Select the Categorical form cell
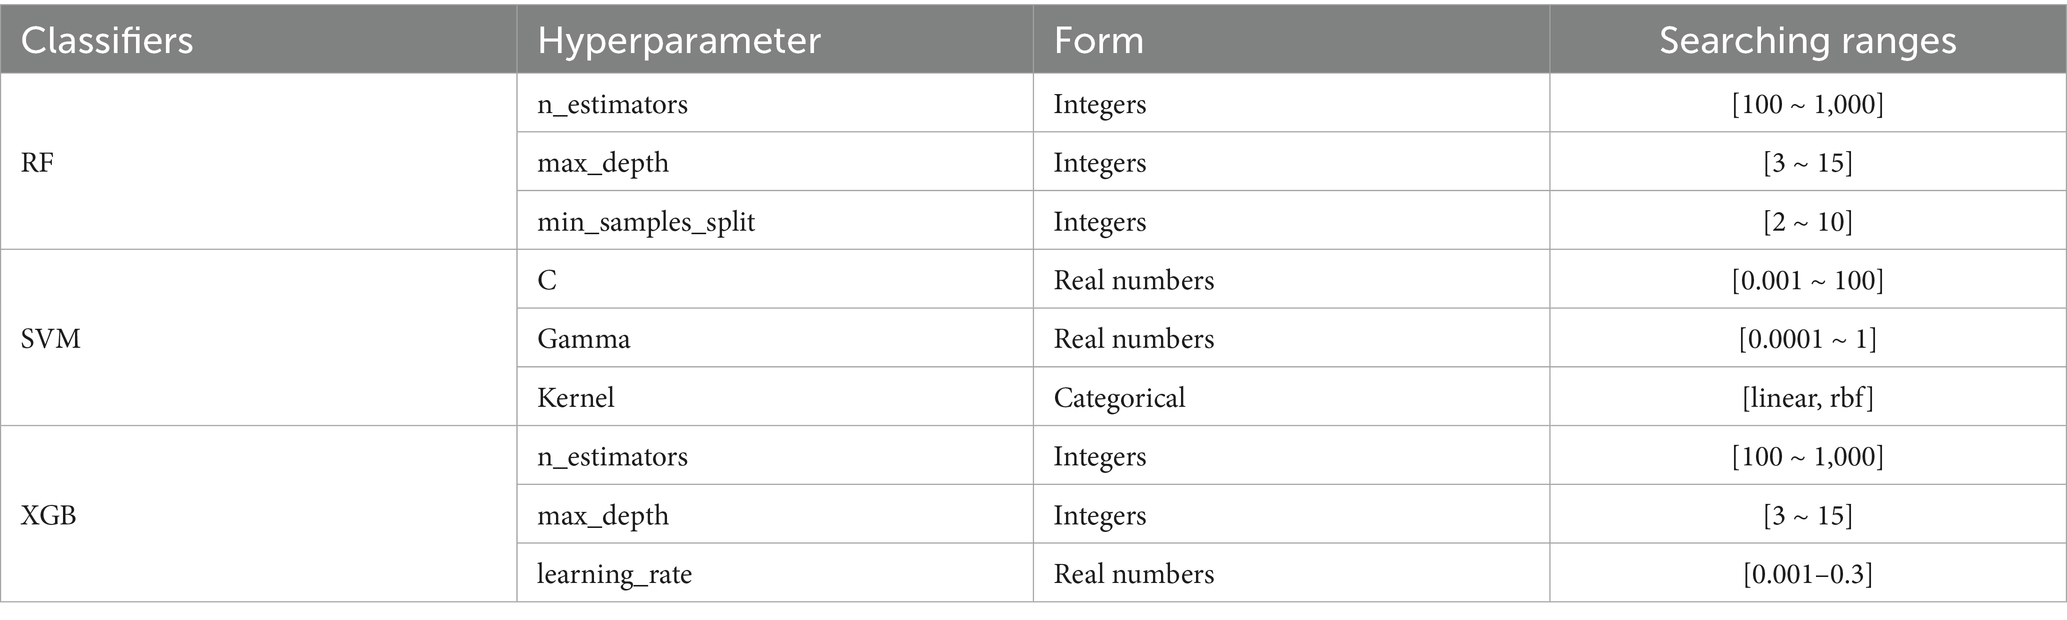The height and width of the screenshot is (620, 2067). coord(1119,398)
